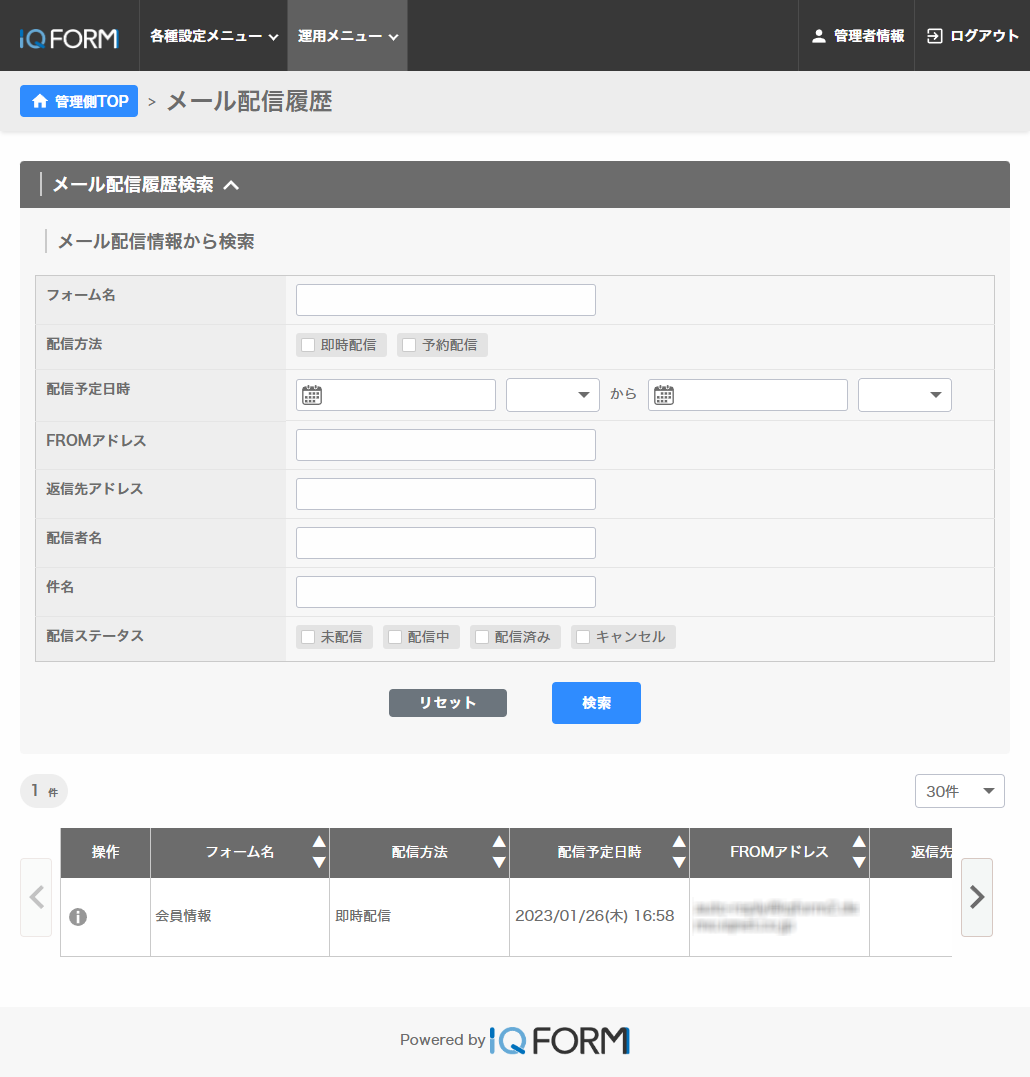Screen dimensions: 1030x1077
Task: Sort by フォーム名 column arrows
Action: pos(319,852)
